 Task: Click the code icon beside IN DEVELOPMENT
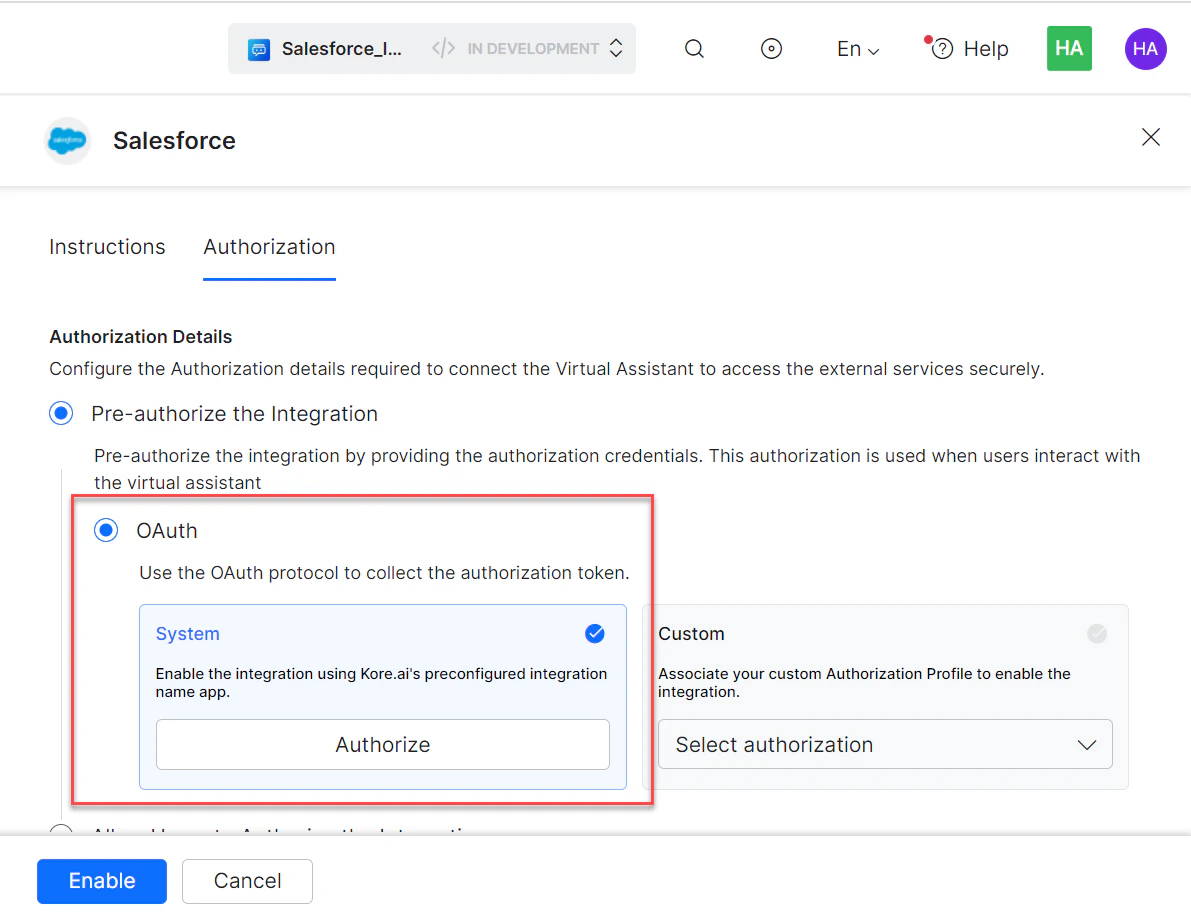click(442, 47)
